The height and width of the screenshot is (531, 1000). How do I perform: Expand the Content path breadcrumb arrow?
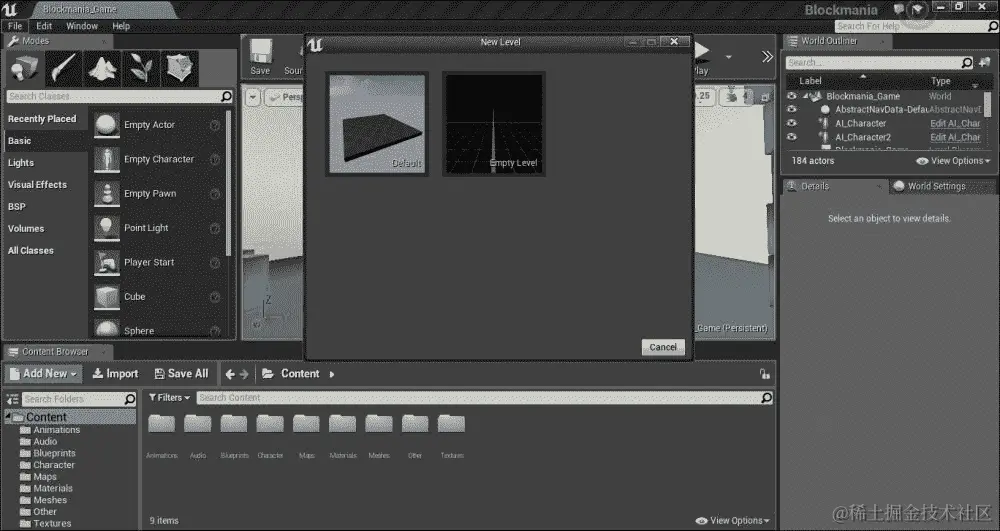332,374
